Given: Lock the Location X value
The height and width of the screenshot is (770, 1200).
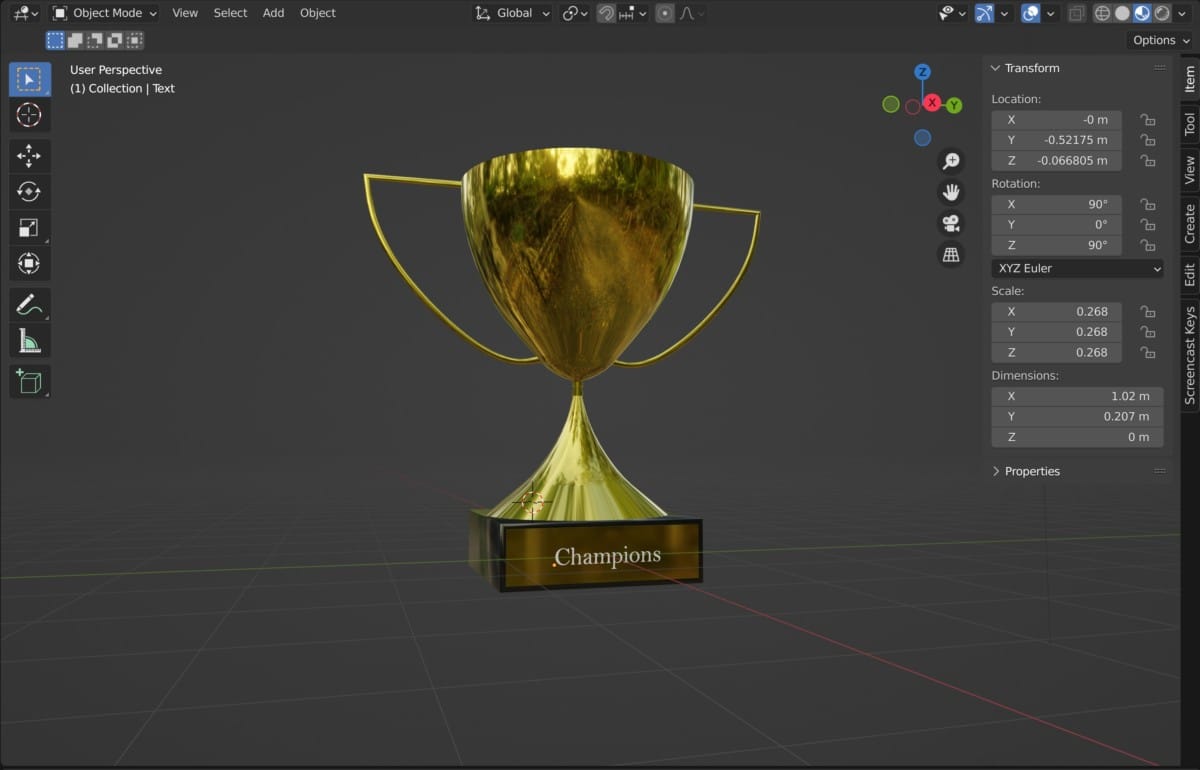Looking at the screenshot, I should (x=1148, y=120).
